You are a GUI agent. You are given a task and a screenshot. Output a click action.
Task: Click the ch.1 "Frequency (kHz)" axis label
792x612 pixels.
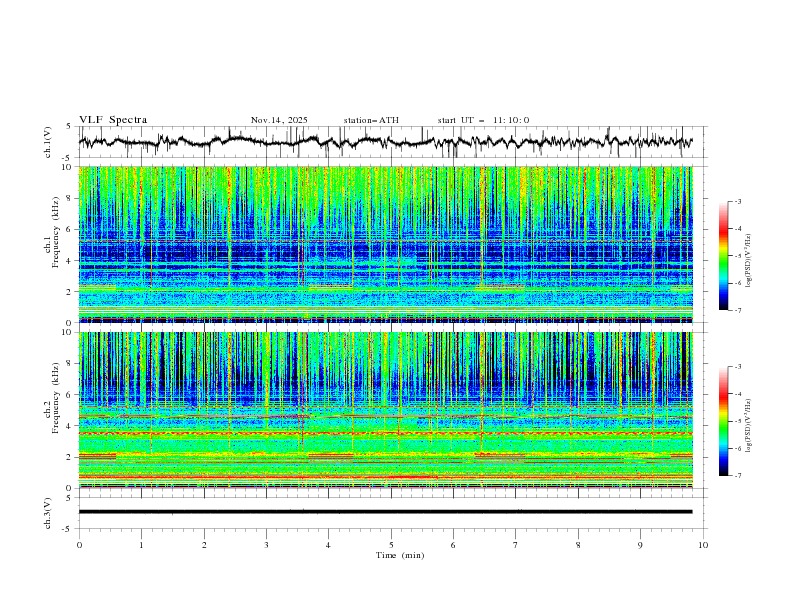point(56,233)
